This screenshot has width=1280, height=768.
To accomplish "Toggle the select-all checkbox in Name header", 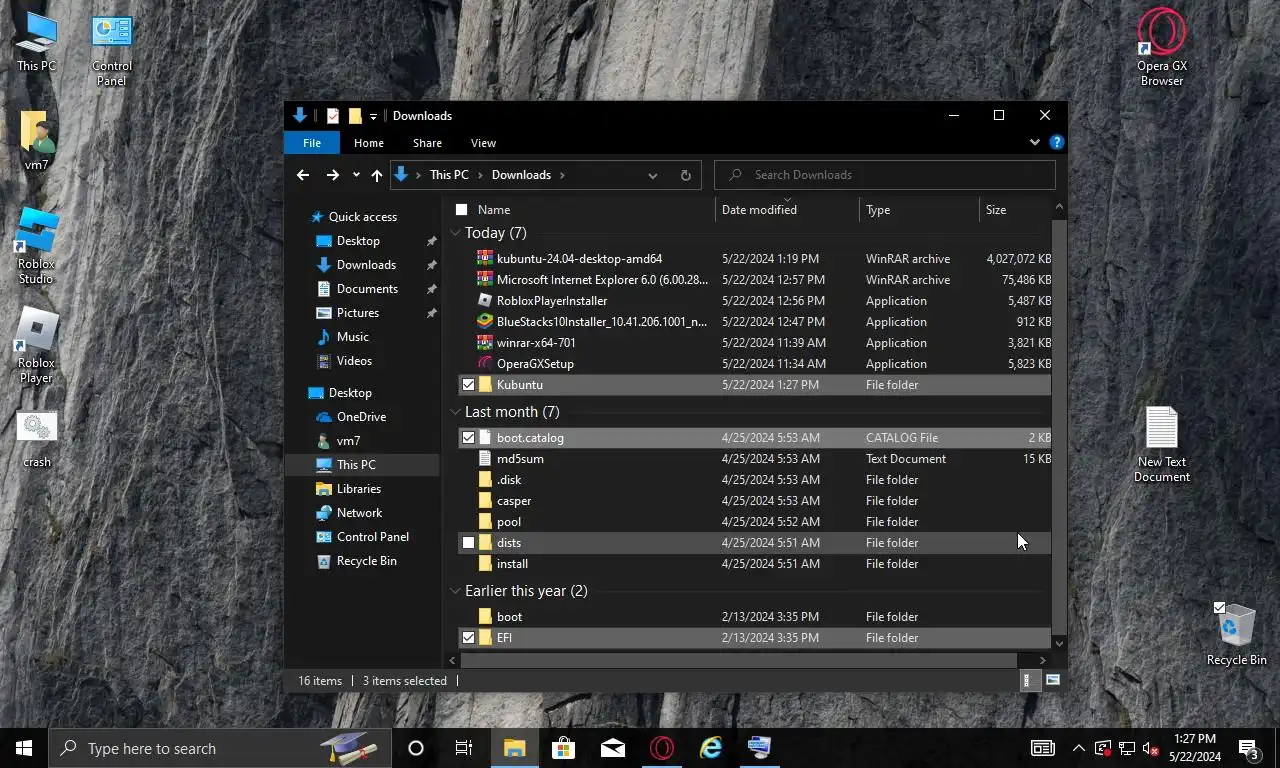I will 461,210.
